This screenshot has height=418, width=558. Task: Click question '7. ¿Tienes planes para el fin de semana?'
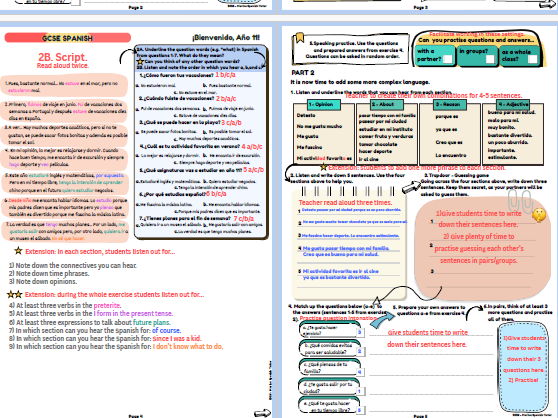click(185, 218)
